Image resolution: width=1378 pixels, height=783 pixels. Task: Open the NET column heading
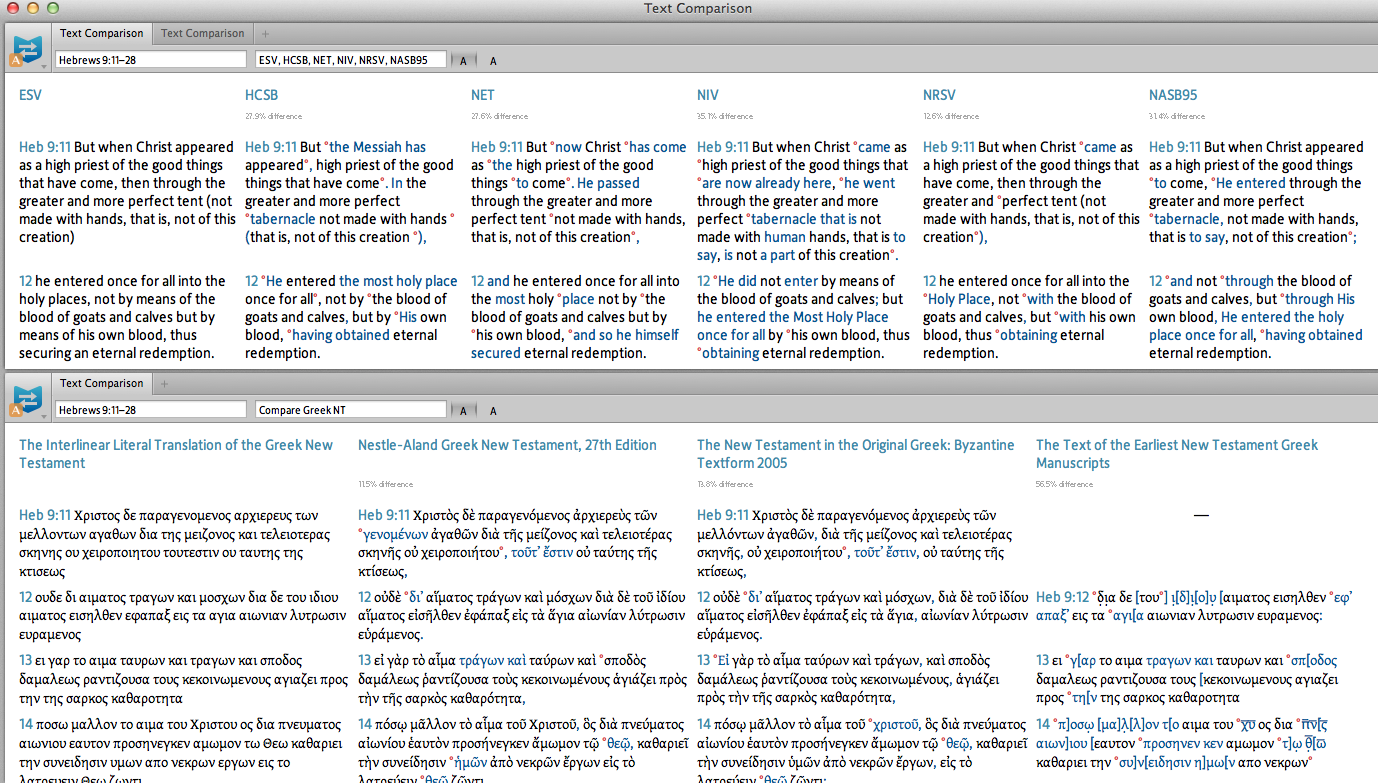[x=483, y=95]
